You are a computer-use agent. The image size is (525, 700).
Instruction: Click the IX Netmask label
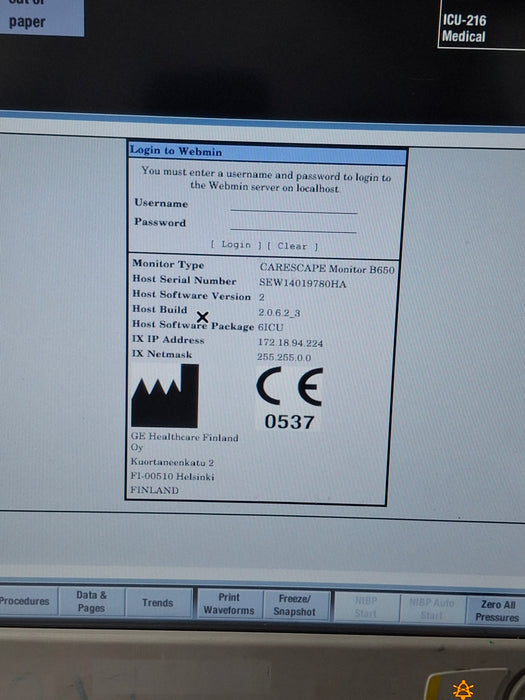[x=162, y=354]
